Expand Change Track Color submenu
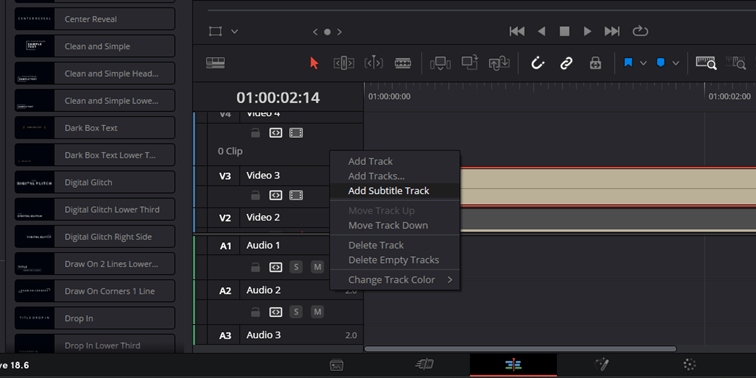 click(x=395, y=280)
